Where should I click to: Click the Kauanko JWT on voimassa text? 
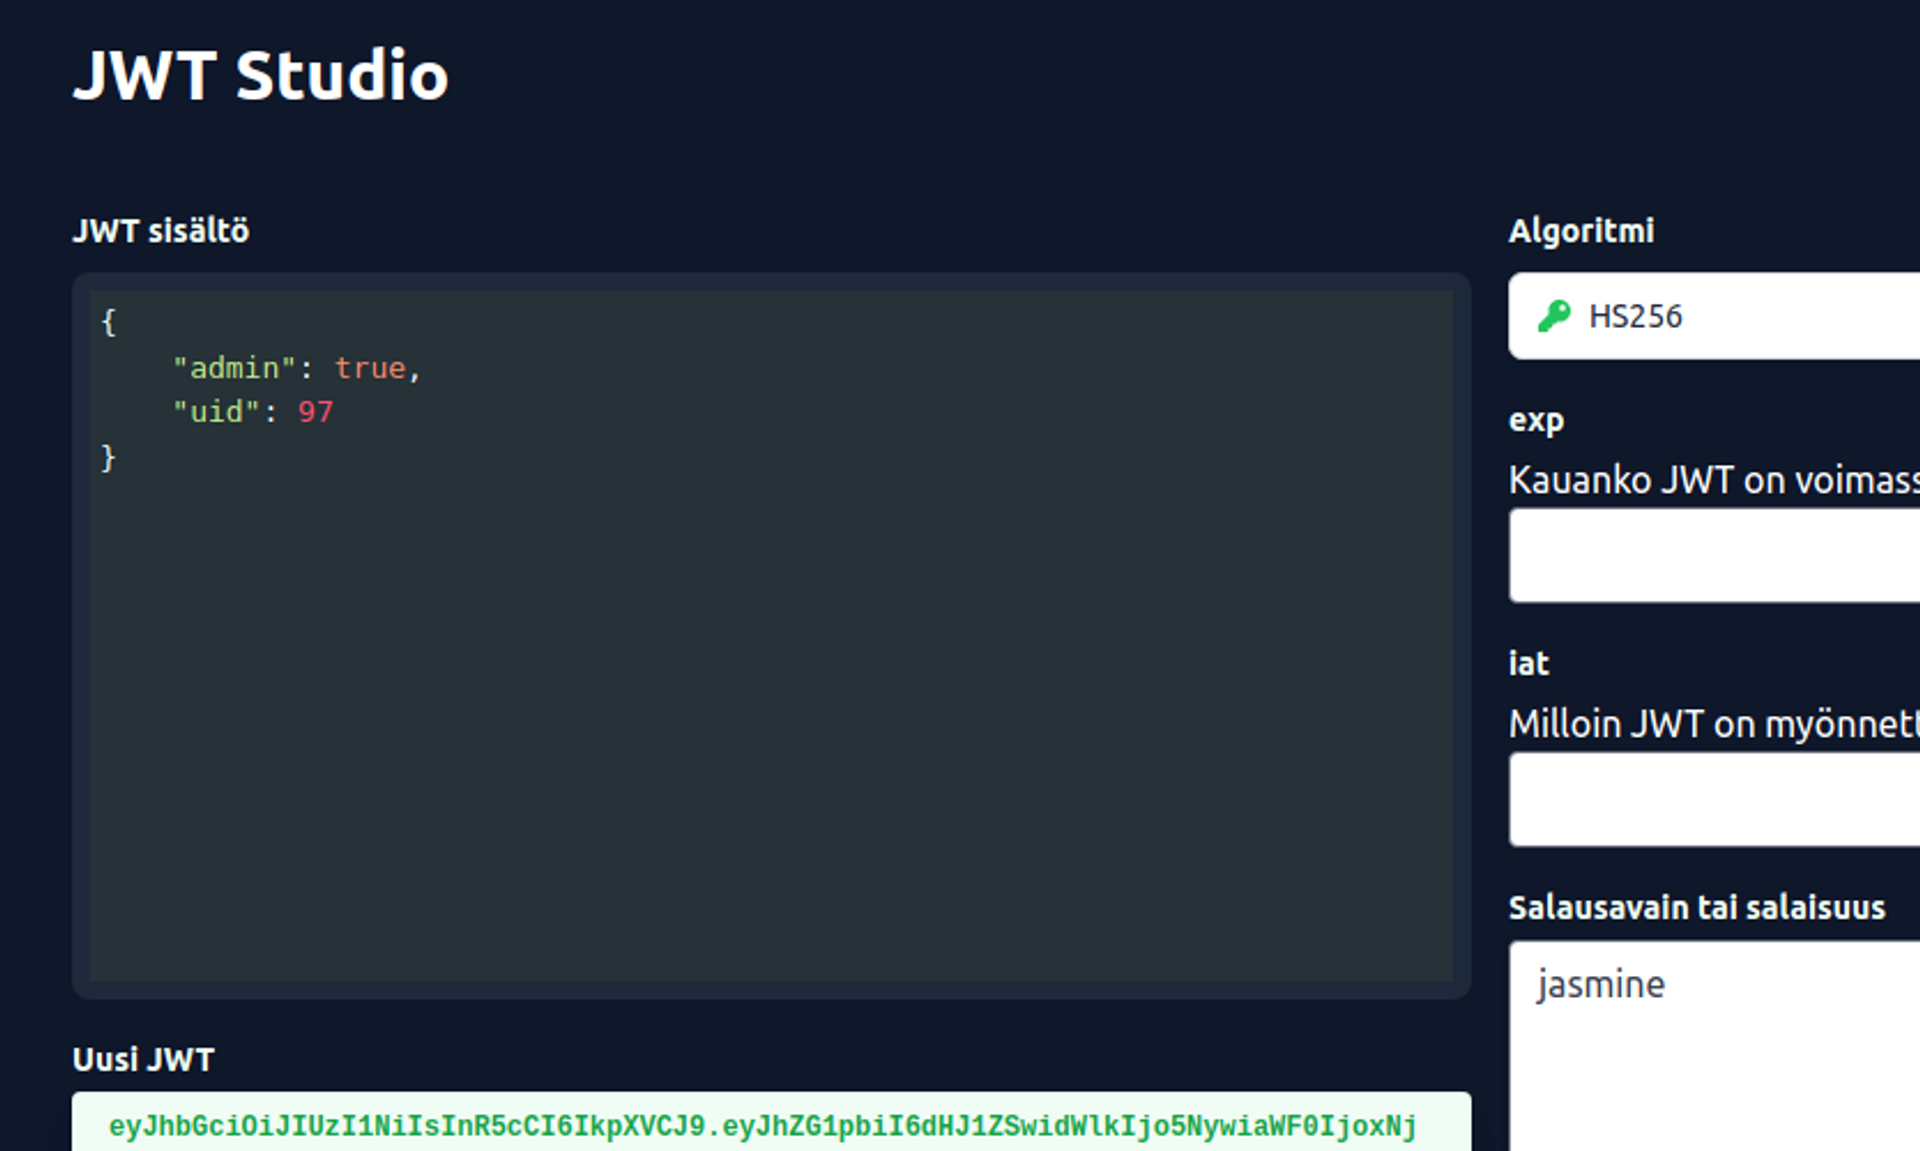click(1713, 481)
